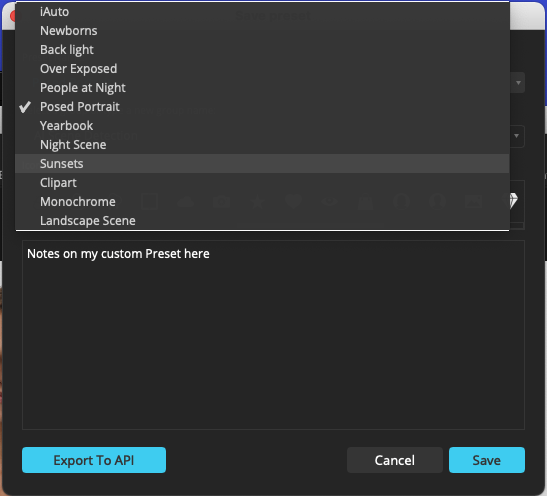Pick Yearbook from the list
Viewport: 547px width, 496px height.
tap(262, 126)
